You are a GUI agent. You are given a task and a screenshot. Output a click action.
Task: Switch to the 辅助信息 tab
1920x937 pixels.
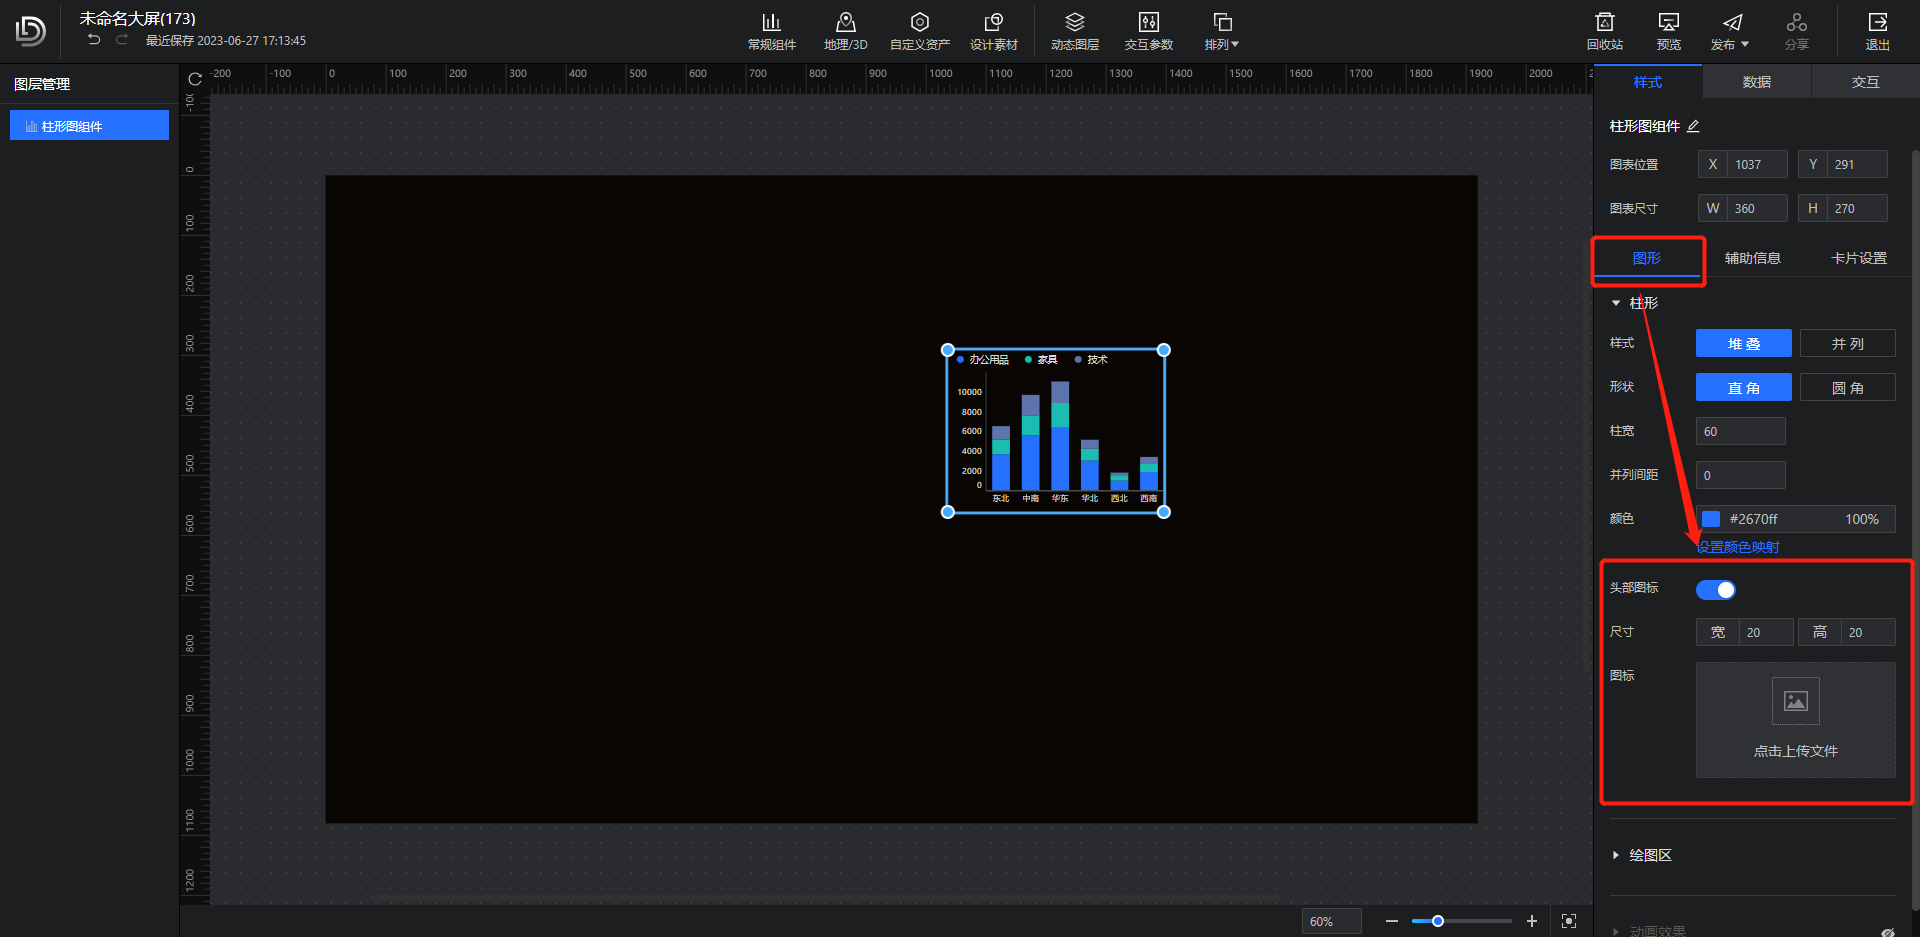[x=1752, y=258]
